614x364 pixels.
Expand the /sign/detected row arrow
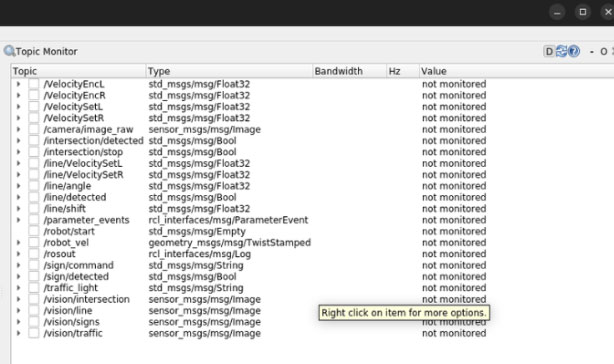18,276
